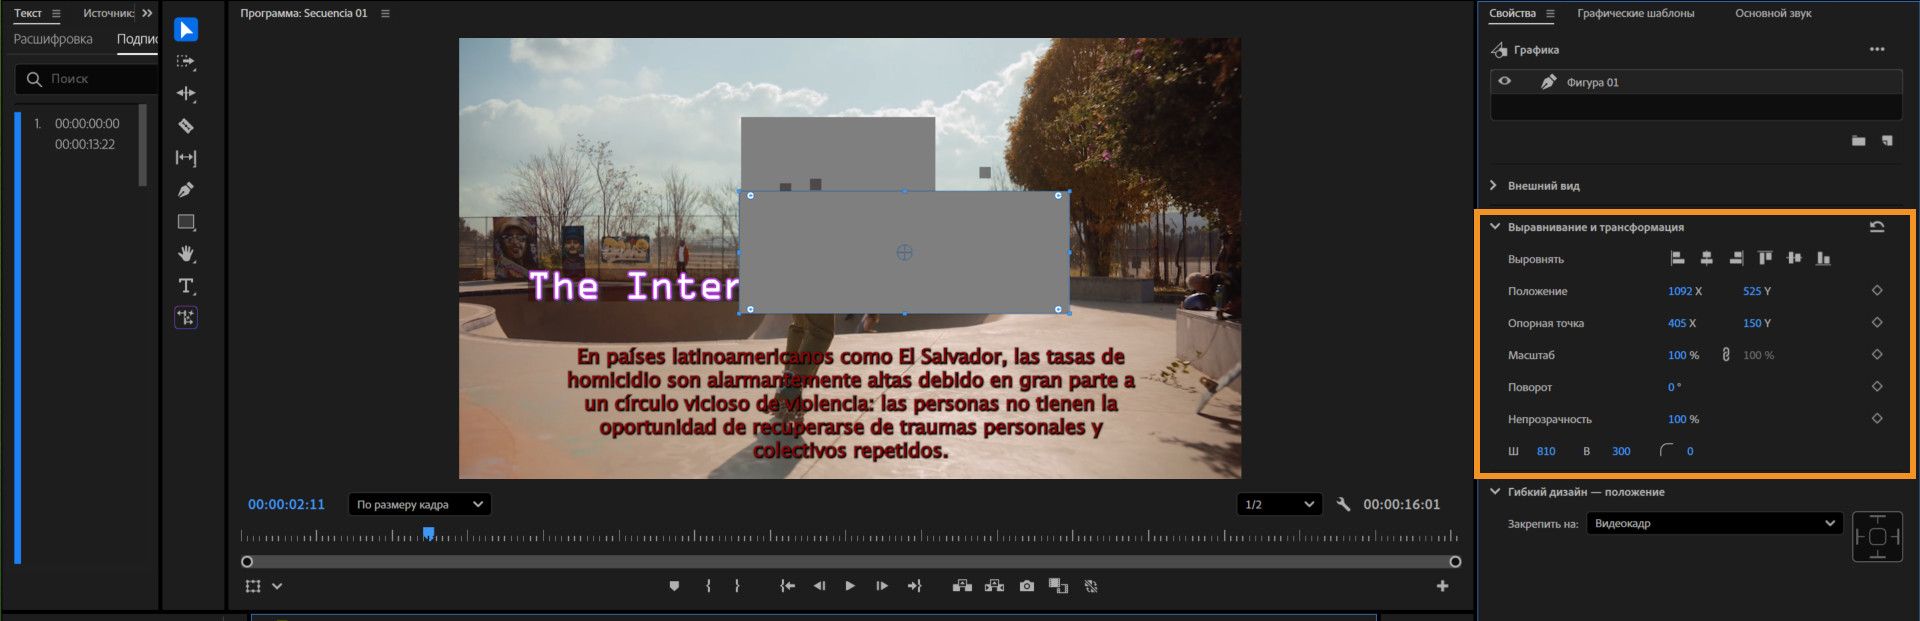The image size is (1920, 621).
Task: Open comparison view button
Action: pyautogui.click(x=1058, y=586)
